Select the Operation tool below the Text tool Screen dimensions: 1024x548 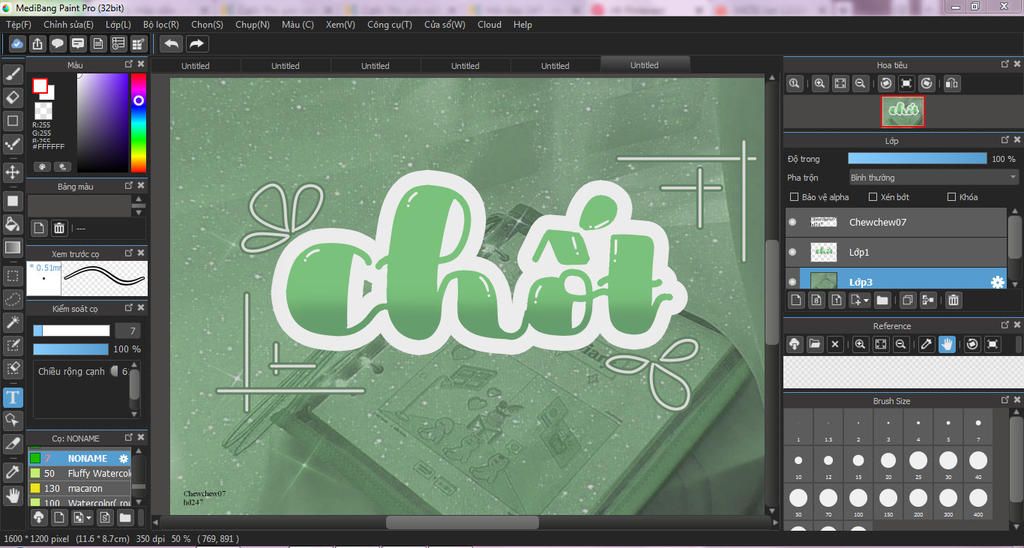pos(12,419)
